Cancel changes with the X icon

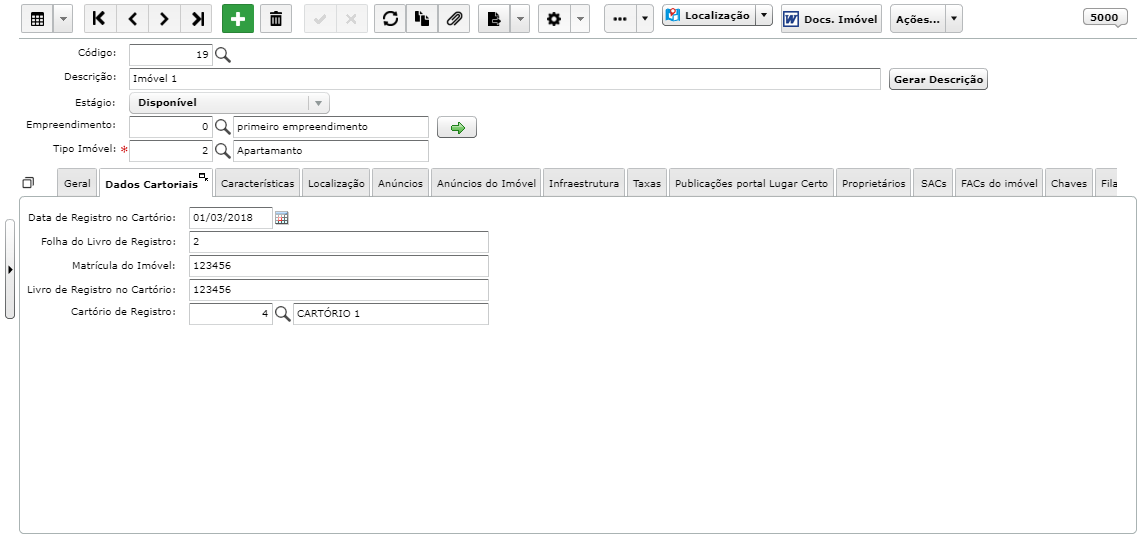pos(351,19)
